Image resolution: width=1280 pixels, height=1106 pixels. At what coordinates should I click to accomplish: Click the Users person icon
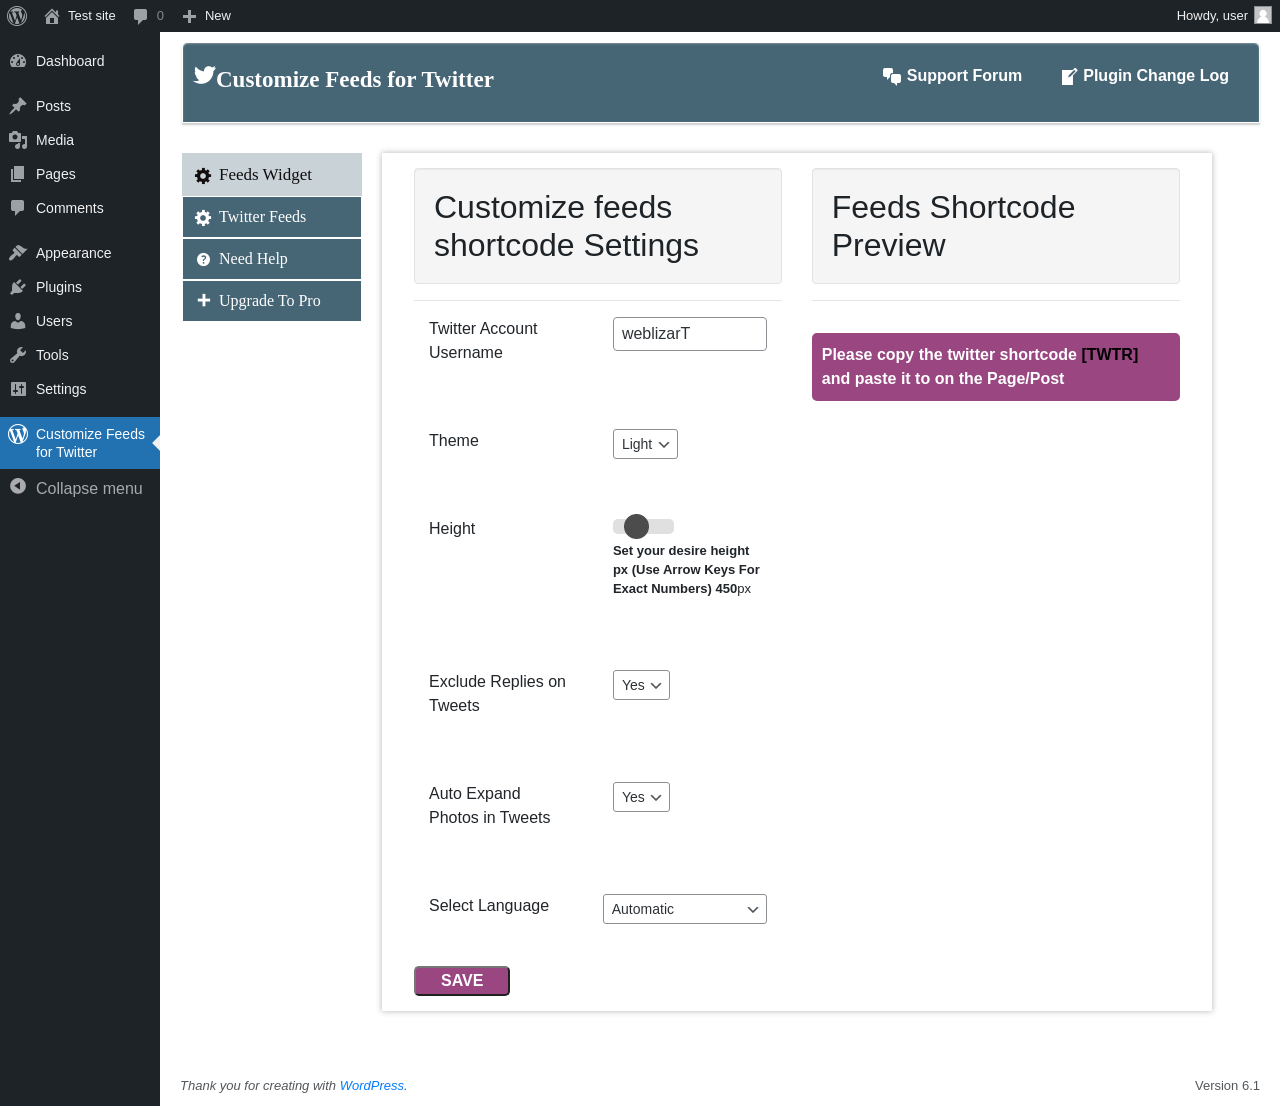click(x=18, y=321)
